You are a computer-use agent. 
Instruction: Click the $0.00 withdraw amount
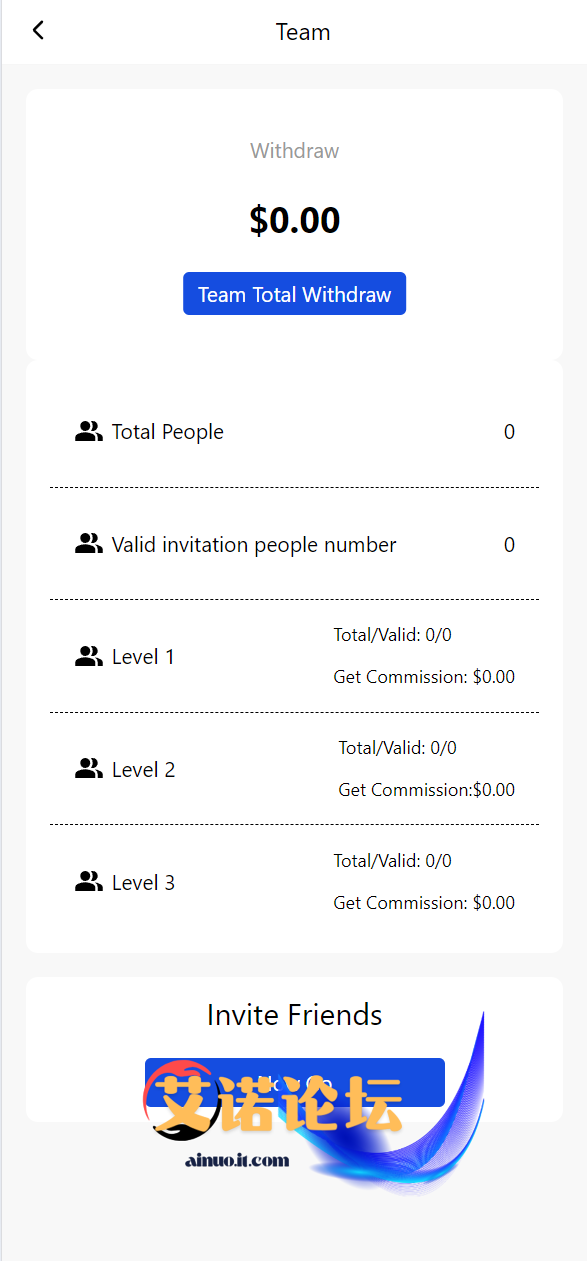tap(294, 220)
